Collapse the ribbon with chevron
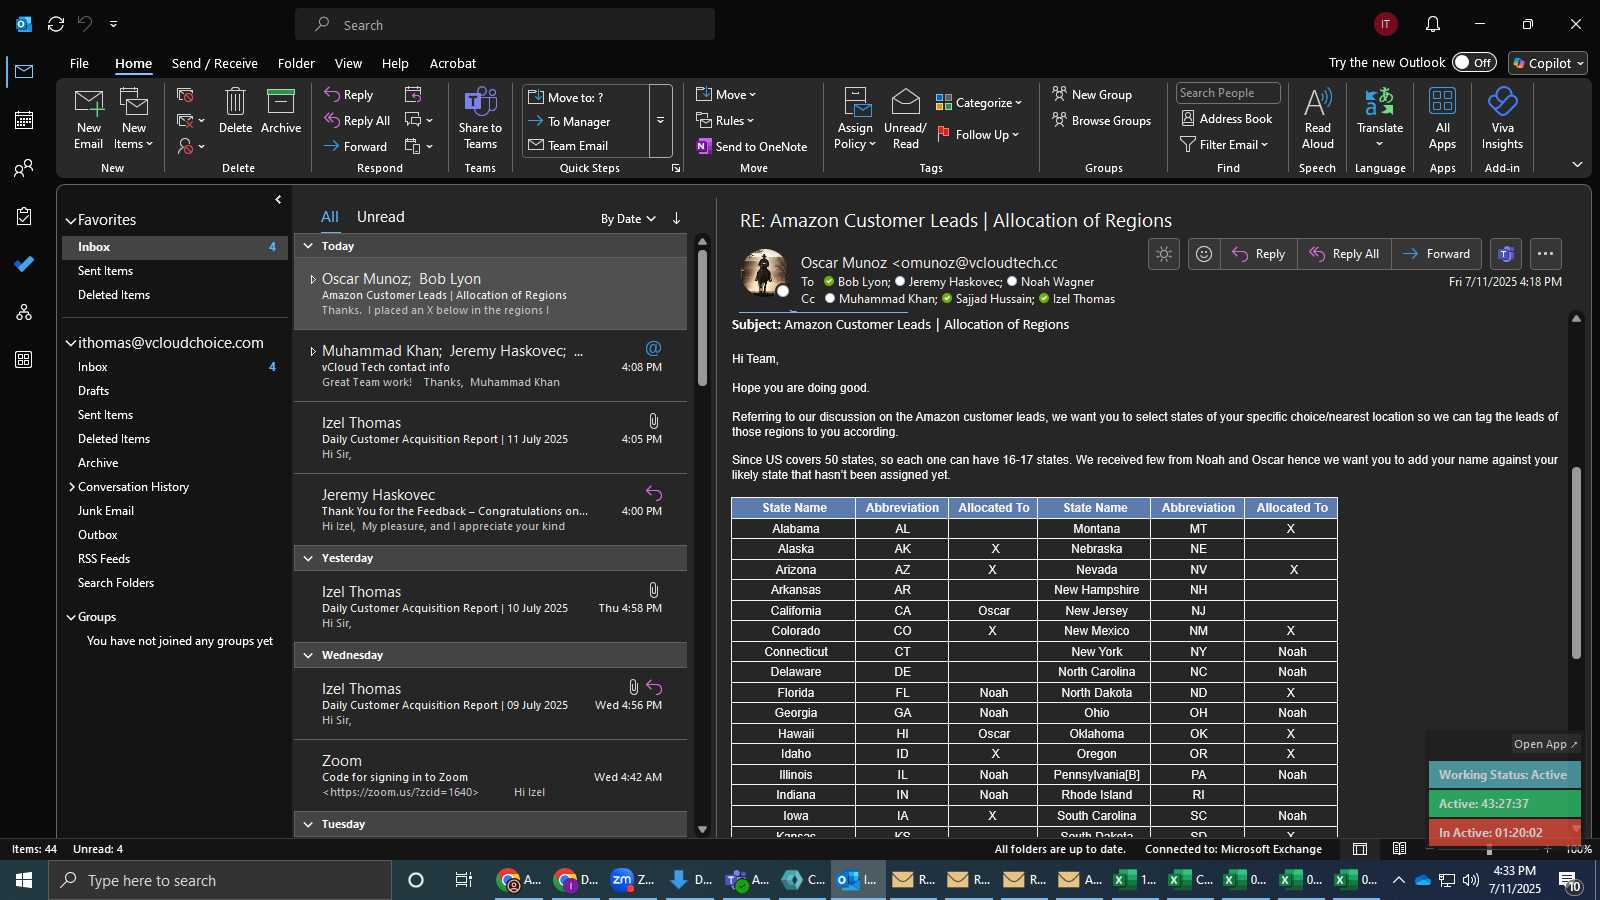The height and width of the screenshot is (900, 1600). (1577, 165)
